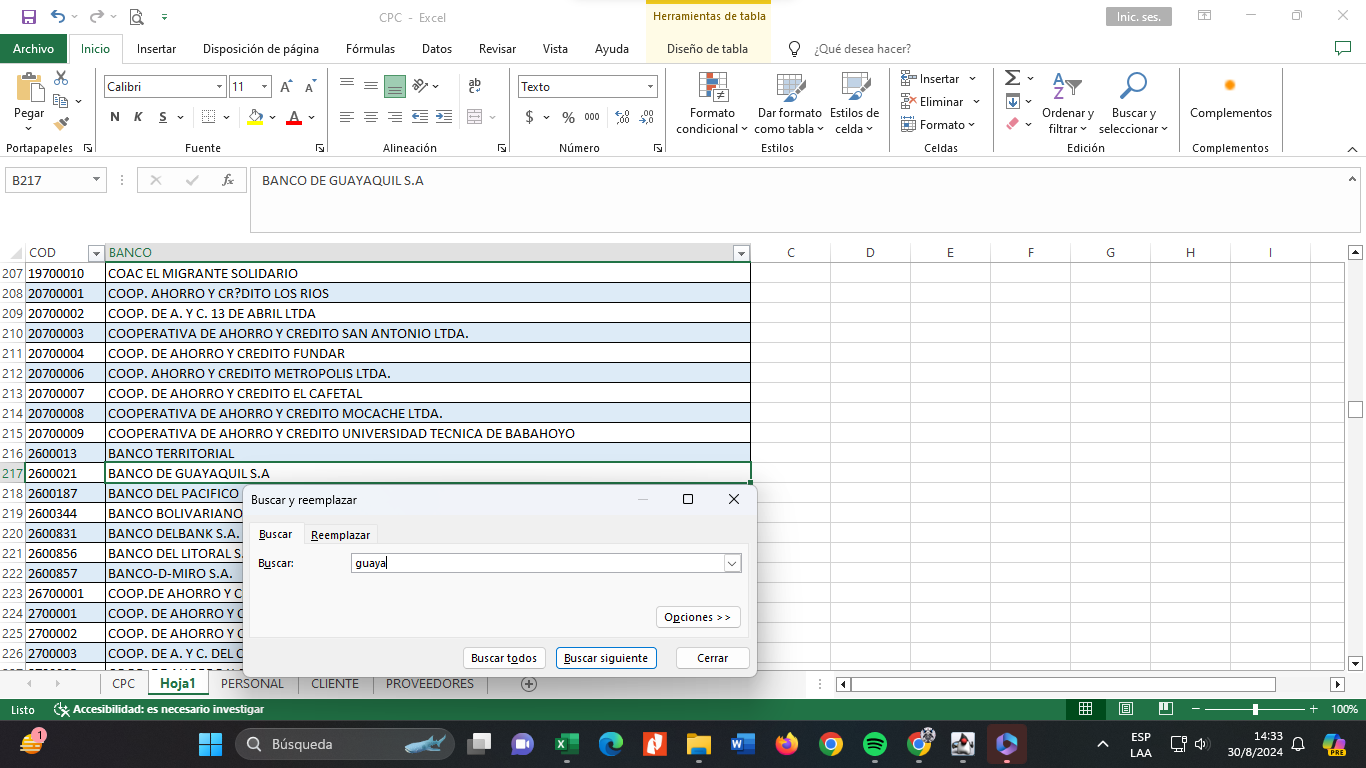This screenshot has height=768, width=1366.
Task: Add a new sheet with plus icon
Action: [529, 684]
